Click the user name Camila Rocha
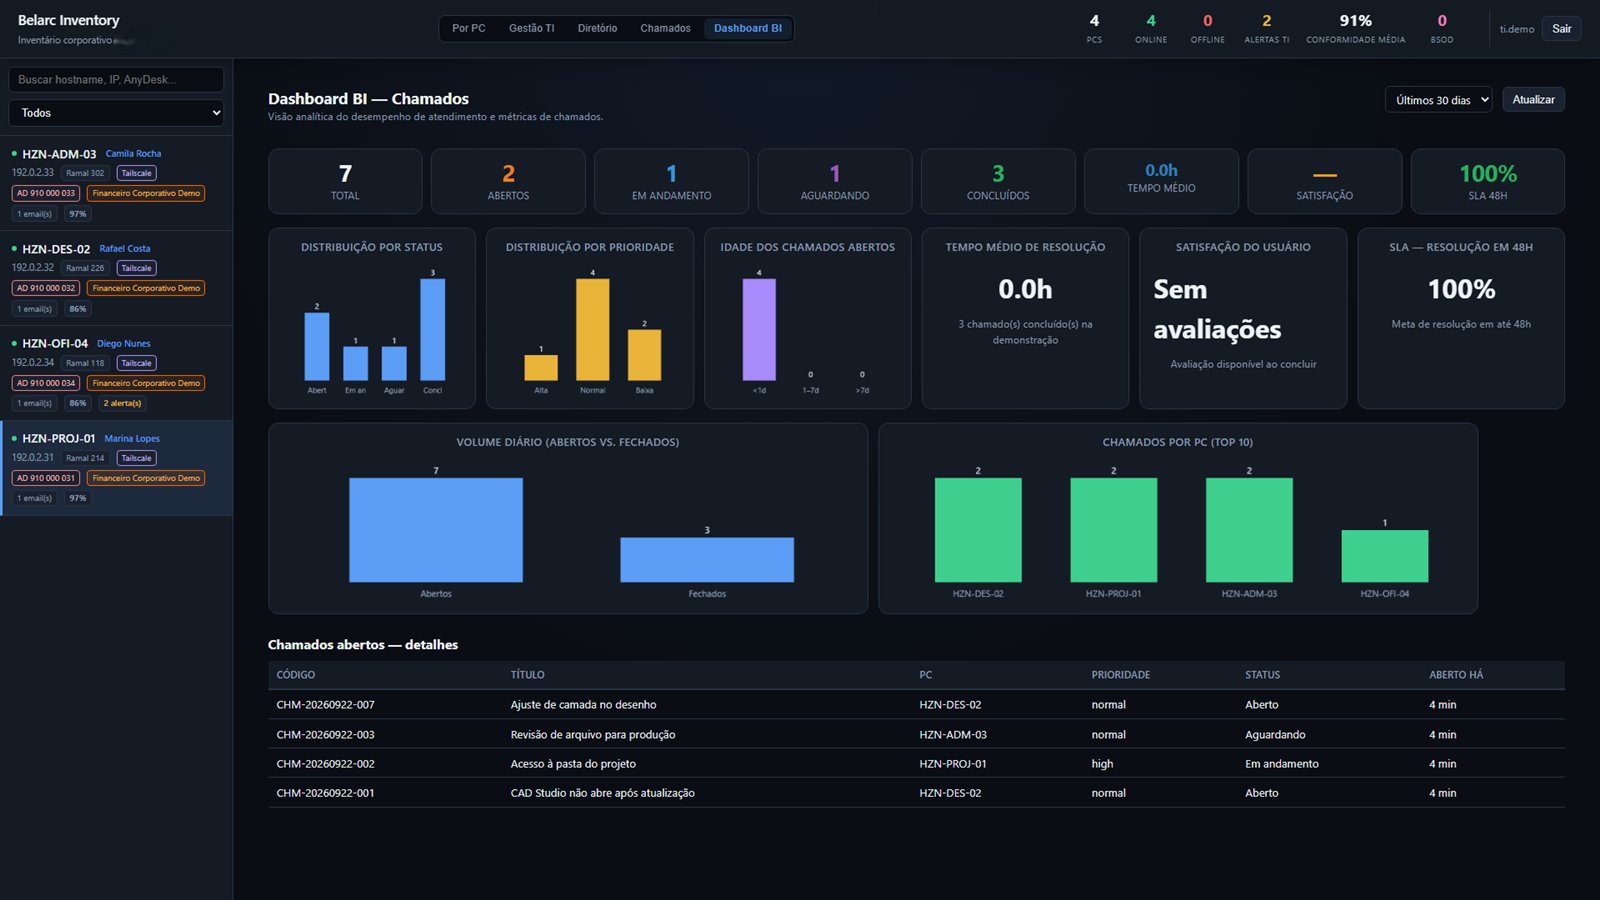This screenshot has height=900, width=1600. tap(133, 154)
